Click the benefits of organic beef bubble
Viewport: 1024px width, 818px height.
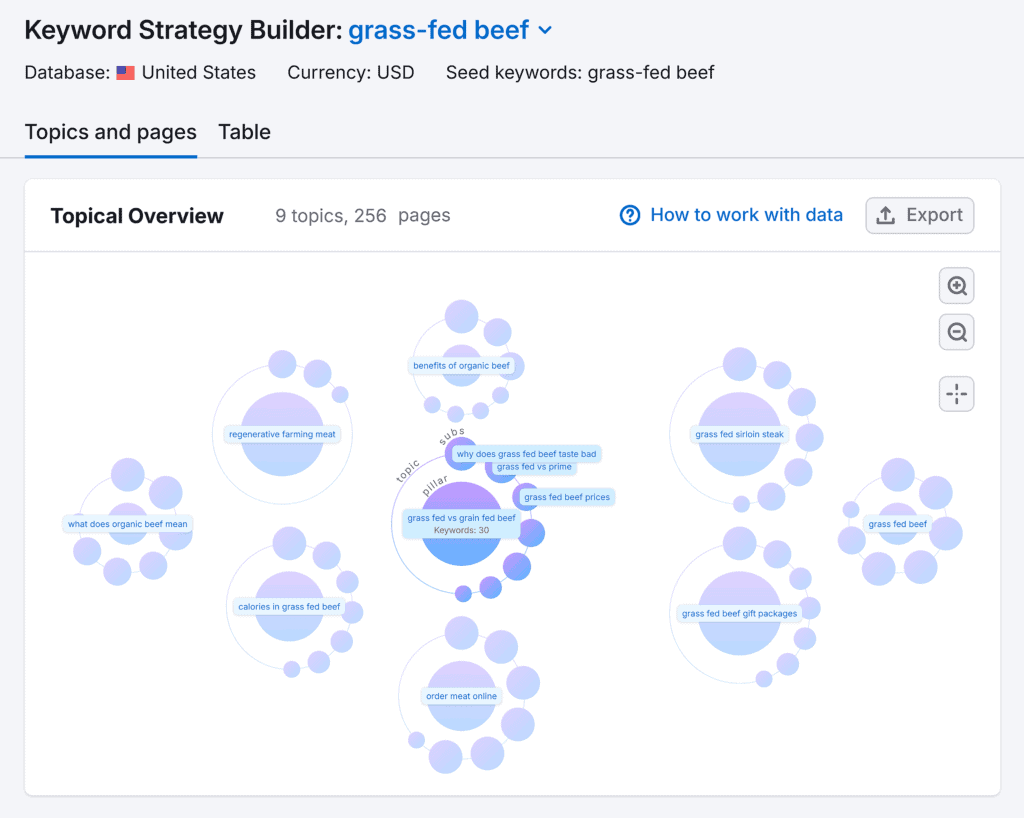(465, 365)
